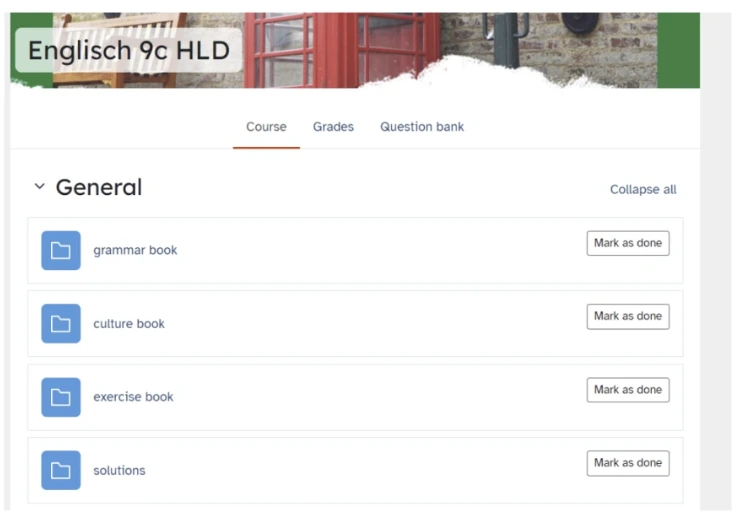Click the Englisch 9c HLD course title

pos(129,50)
